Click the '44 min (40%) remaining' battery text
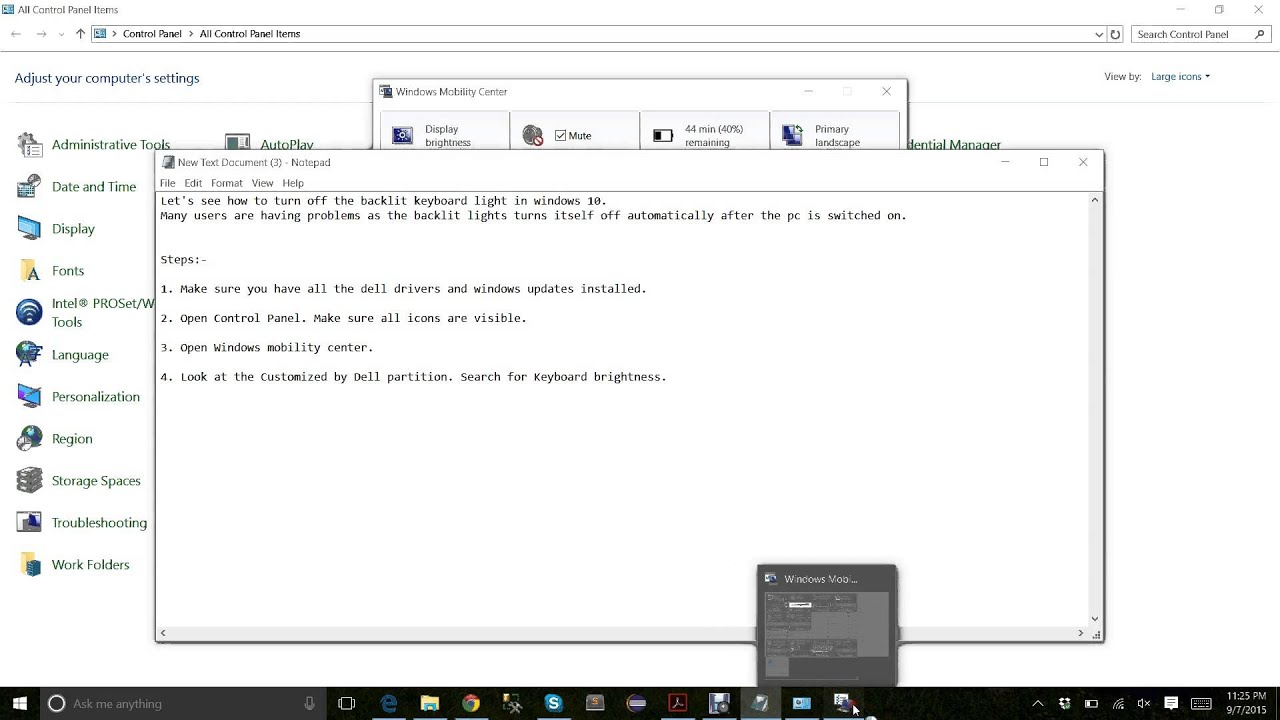 (x=714, y=136)
